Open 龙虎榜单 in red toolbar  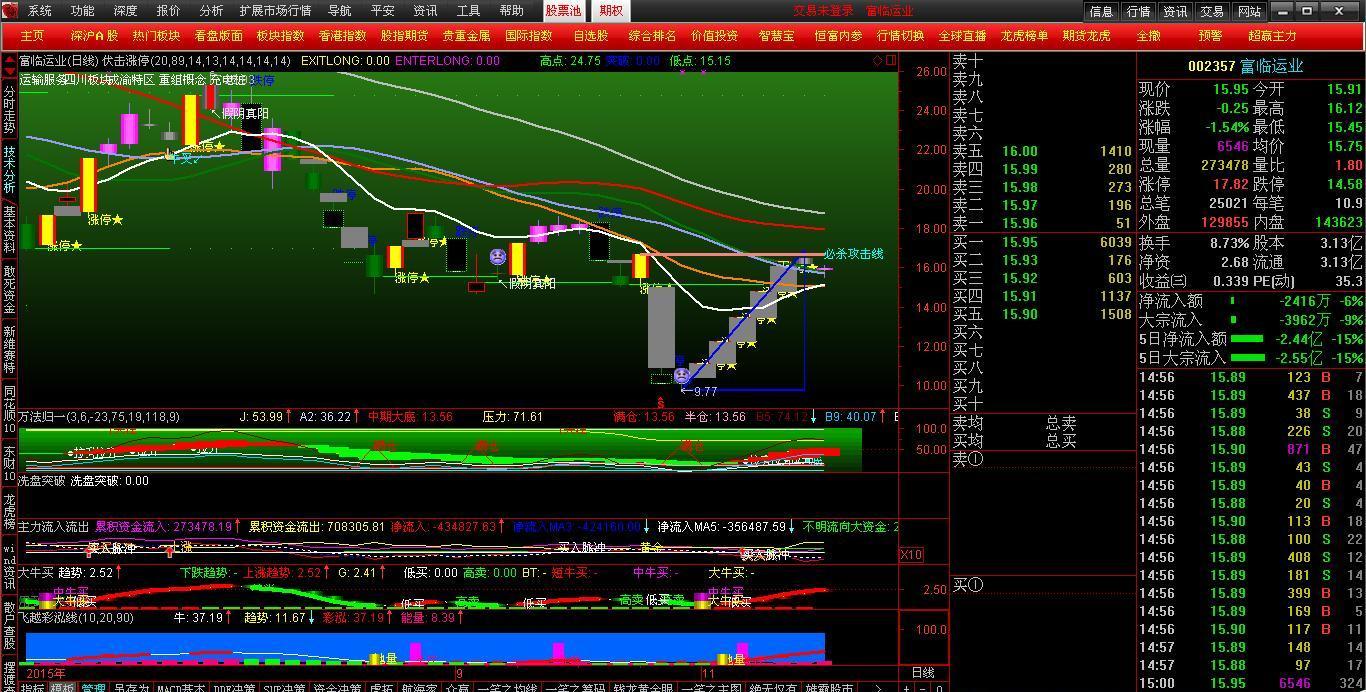1024,35
